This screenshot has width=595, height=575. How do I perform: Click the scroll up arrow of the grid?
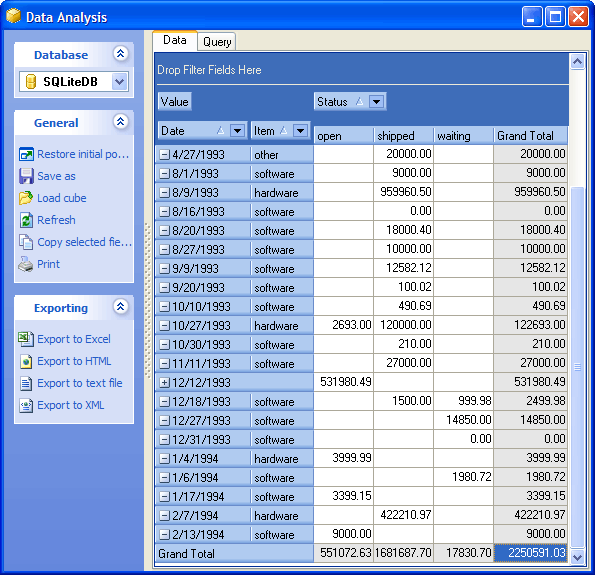coord(577,61)
